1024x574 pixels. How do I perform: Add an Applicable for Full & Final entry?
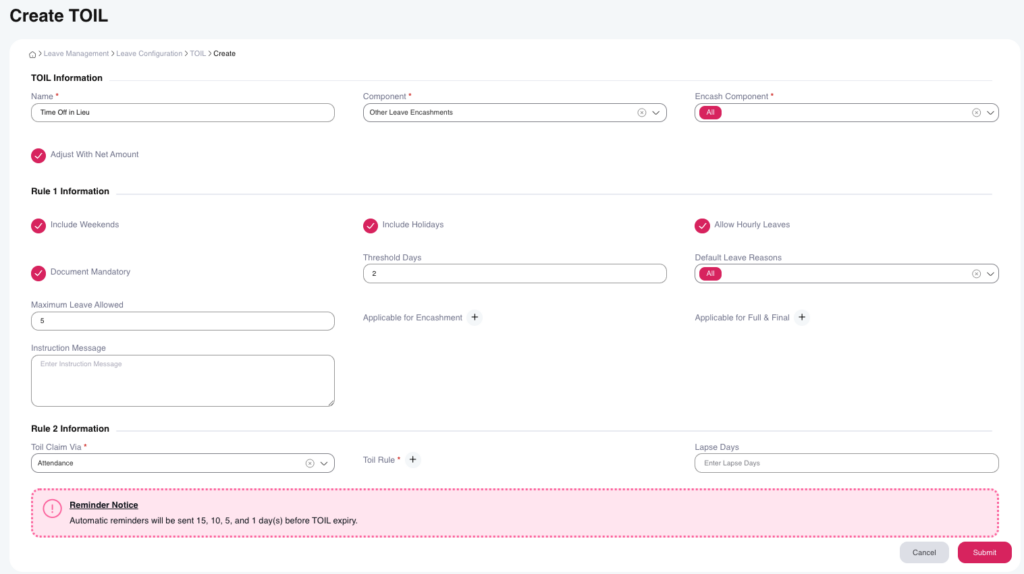[802, 317]
